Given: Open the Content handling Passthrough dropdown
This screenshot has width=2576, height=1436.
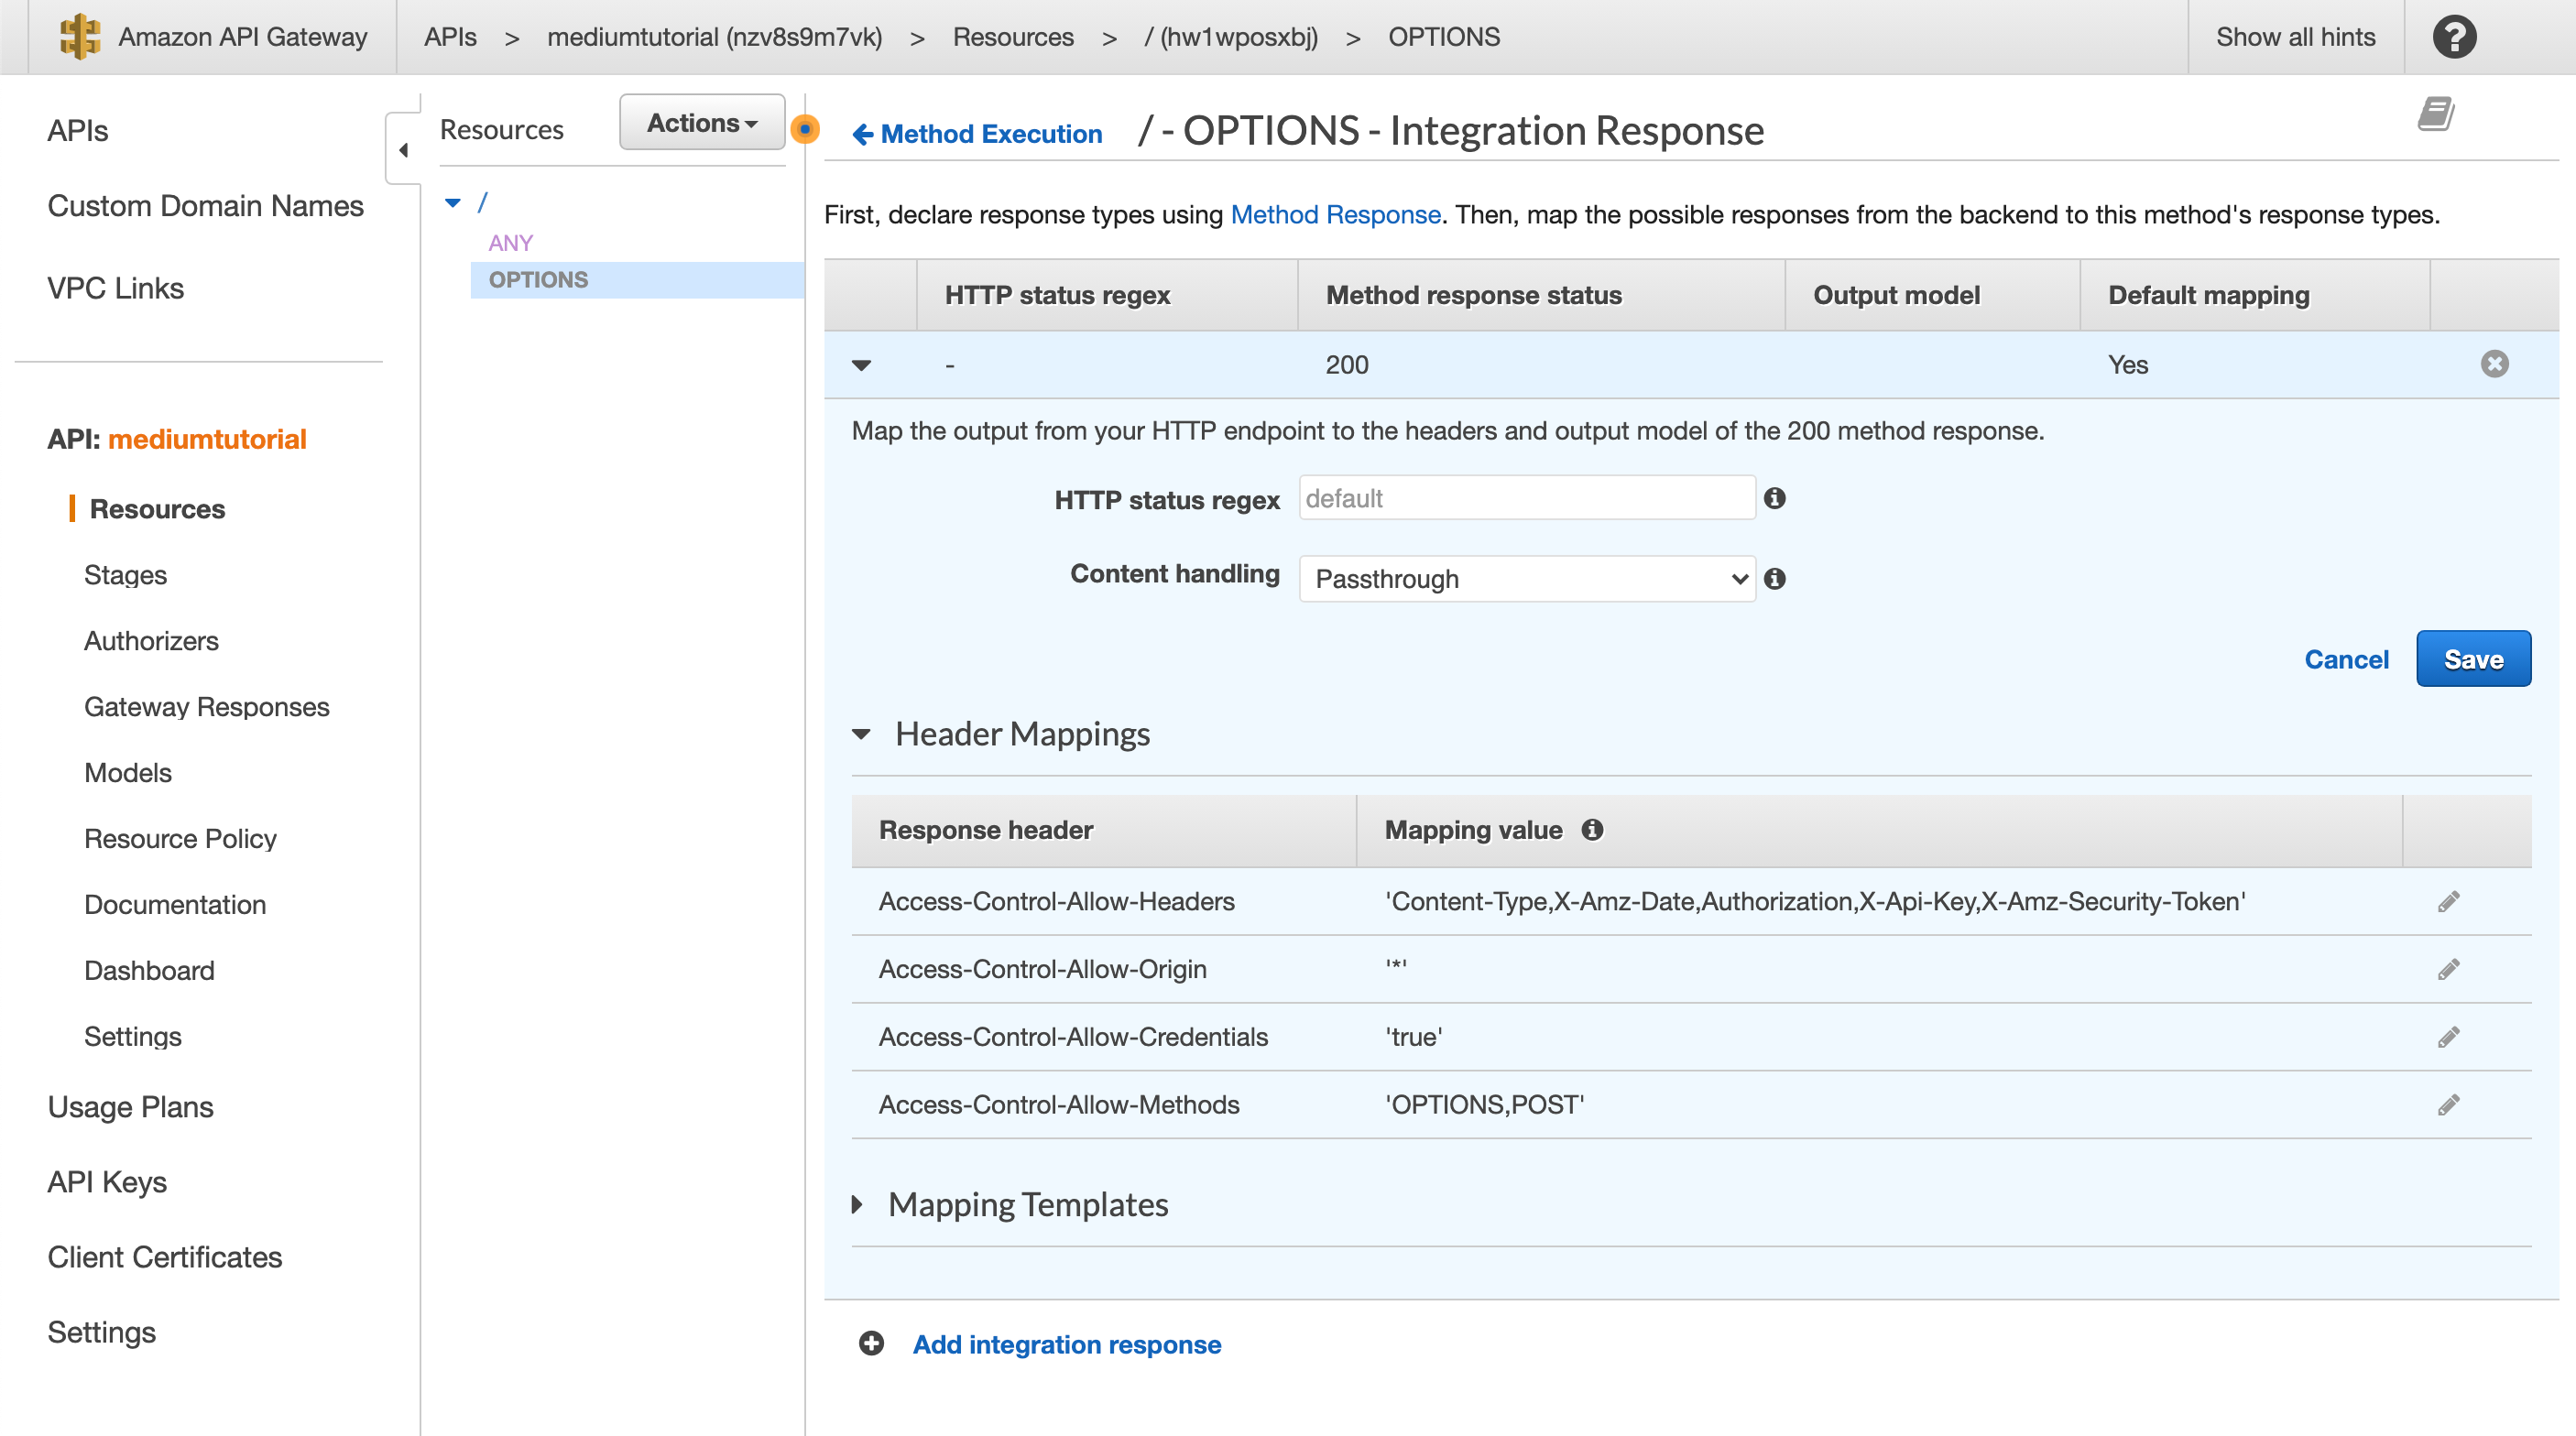Looking at the screenshot, I should tap(1526, 579).
